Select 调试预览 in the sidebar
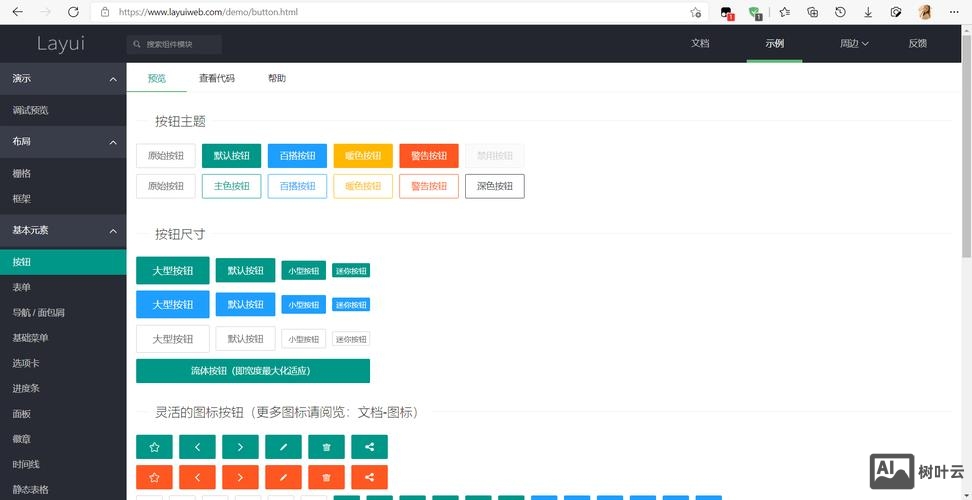This screenshot has height=500, width=972. (x=63, y=110)
